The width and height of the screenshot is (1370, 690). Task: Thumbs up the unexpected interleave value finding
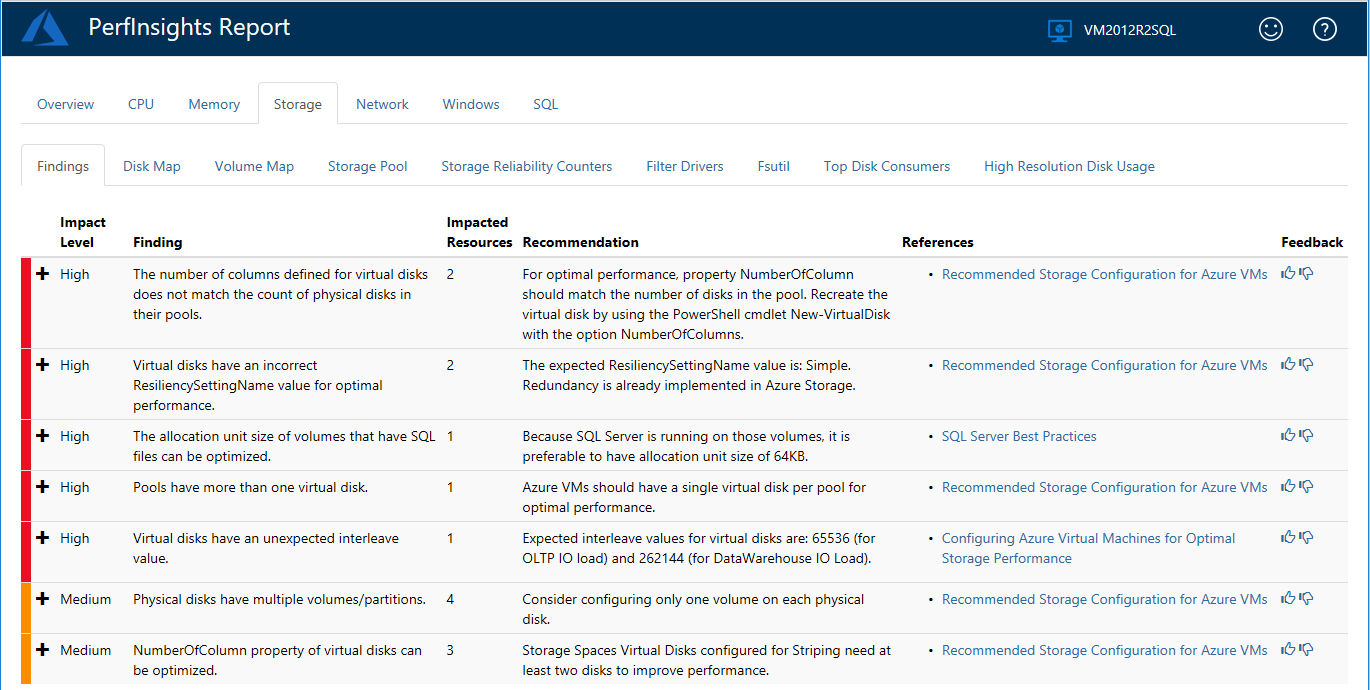(x=1288, y=537)
